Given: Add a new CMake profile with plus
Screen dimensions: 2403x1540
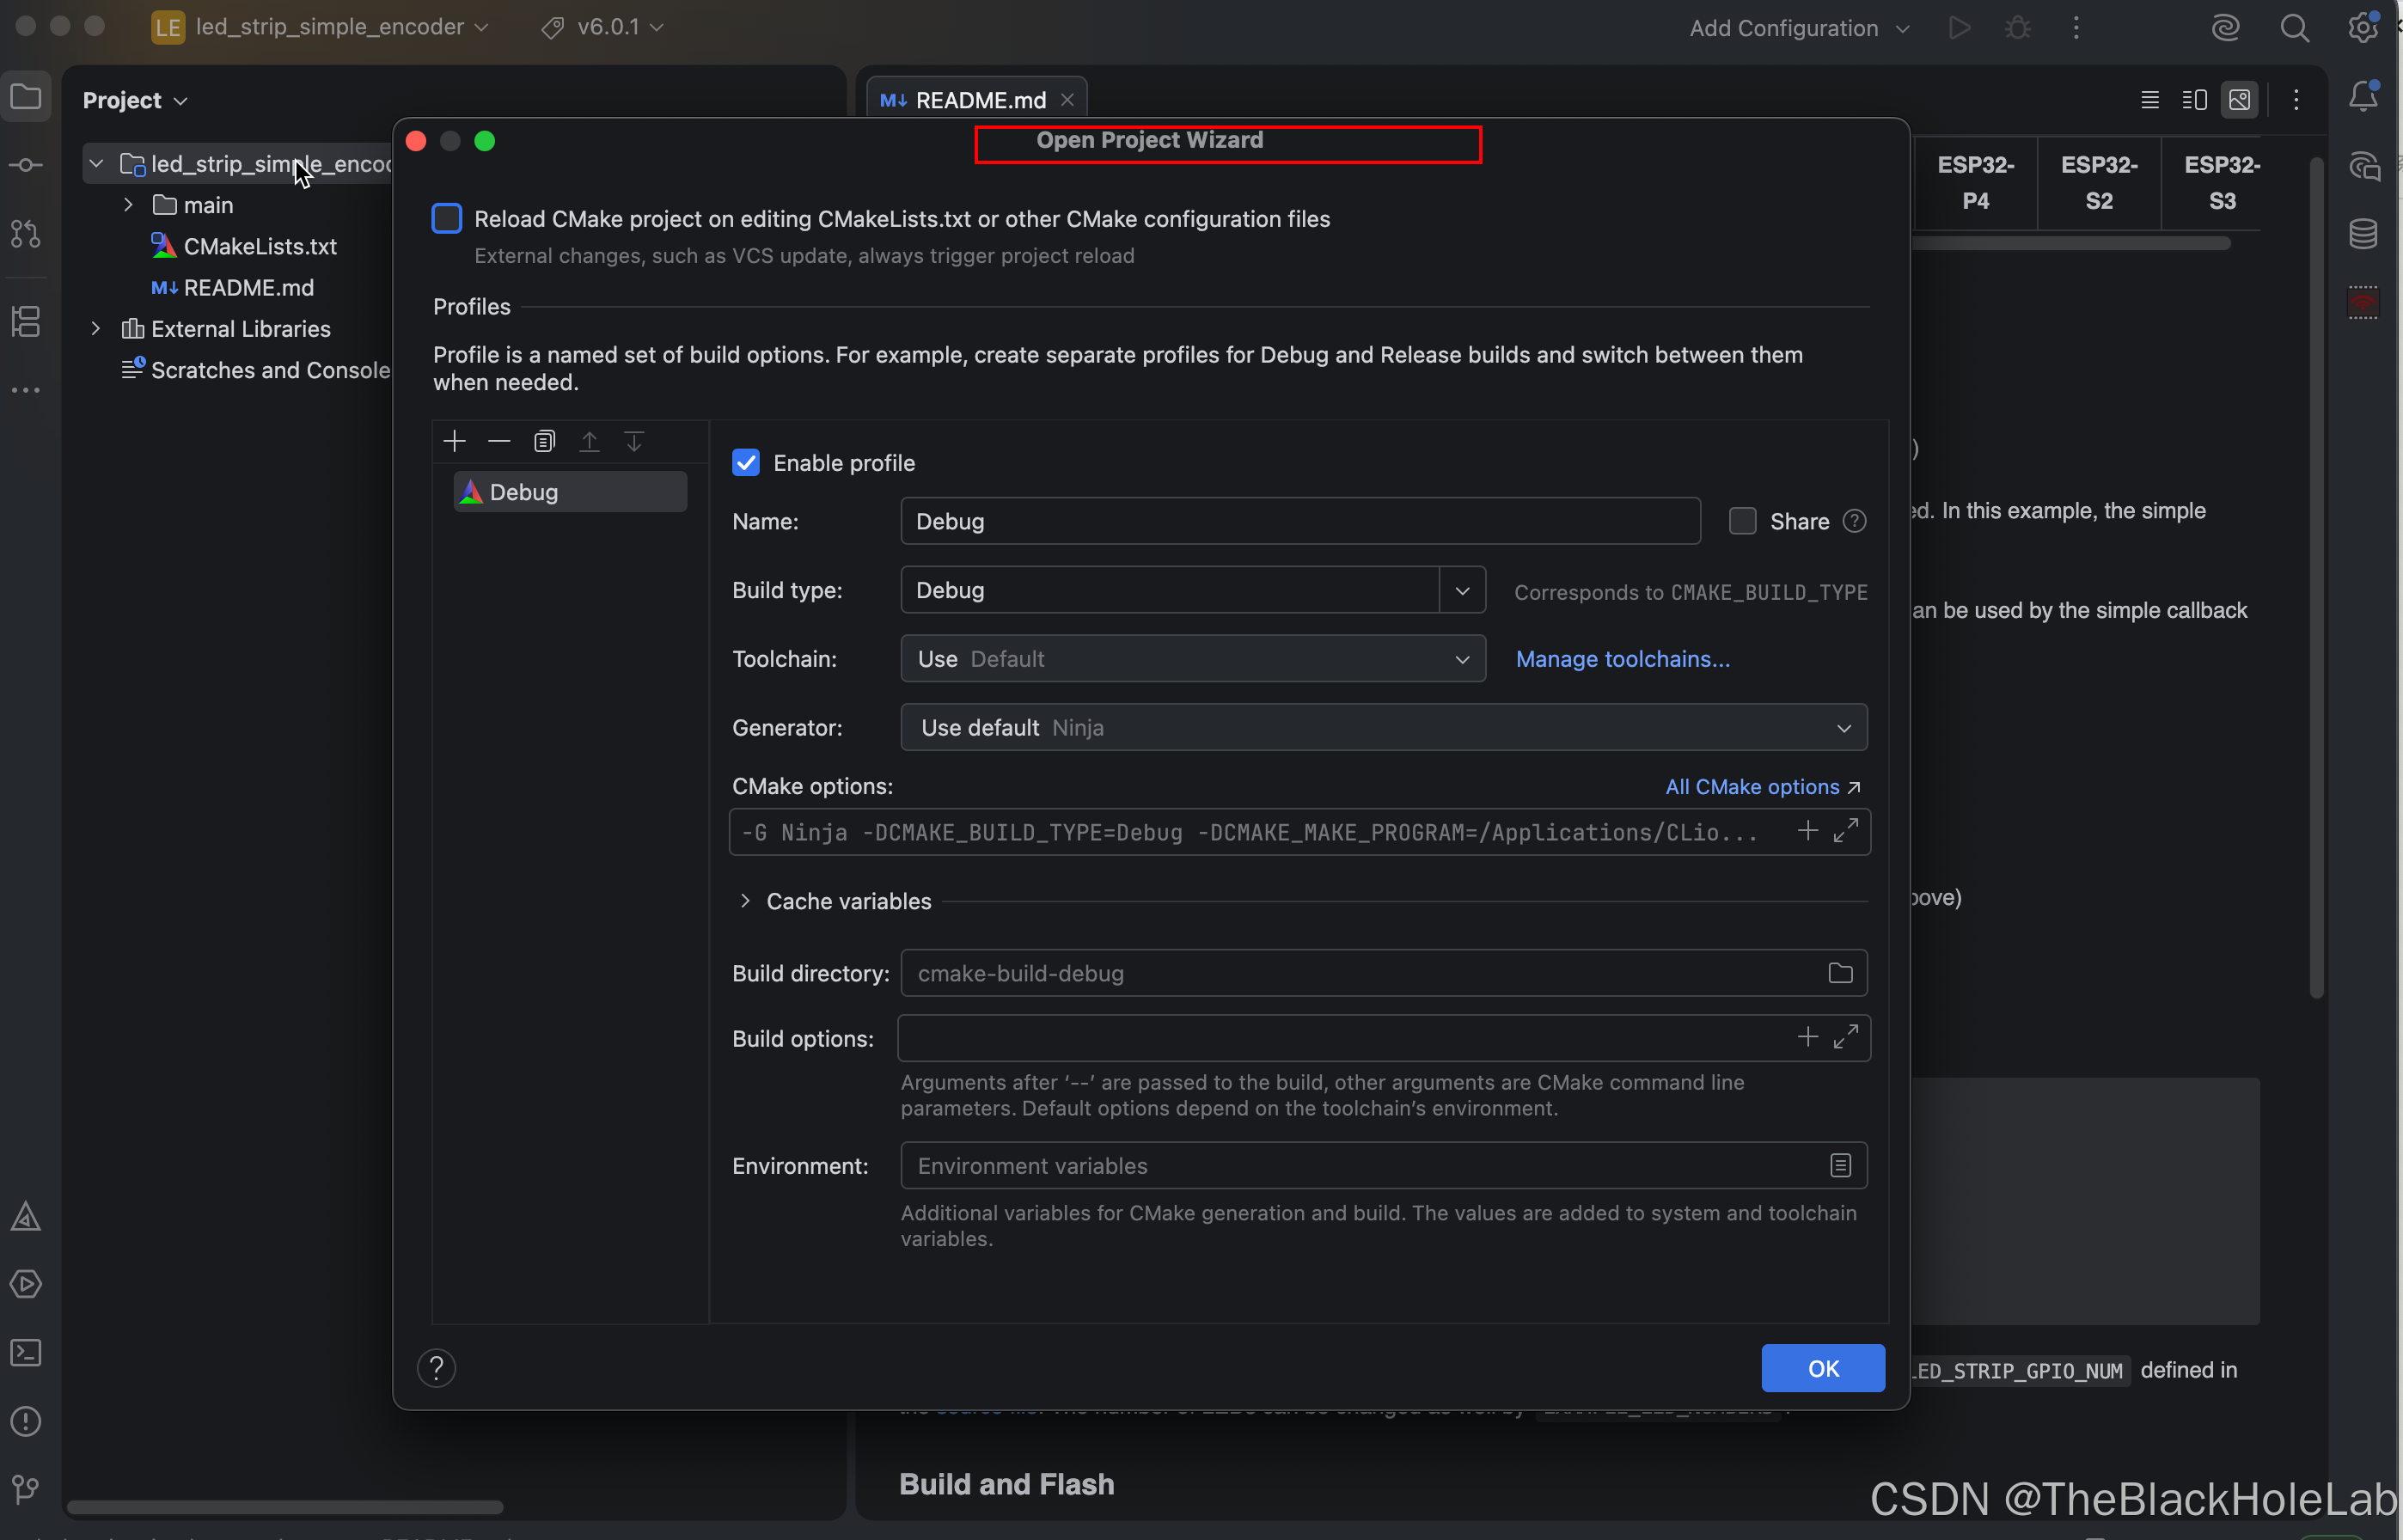Looking at the screenshot, I should [454, 441].
